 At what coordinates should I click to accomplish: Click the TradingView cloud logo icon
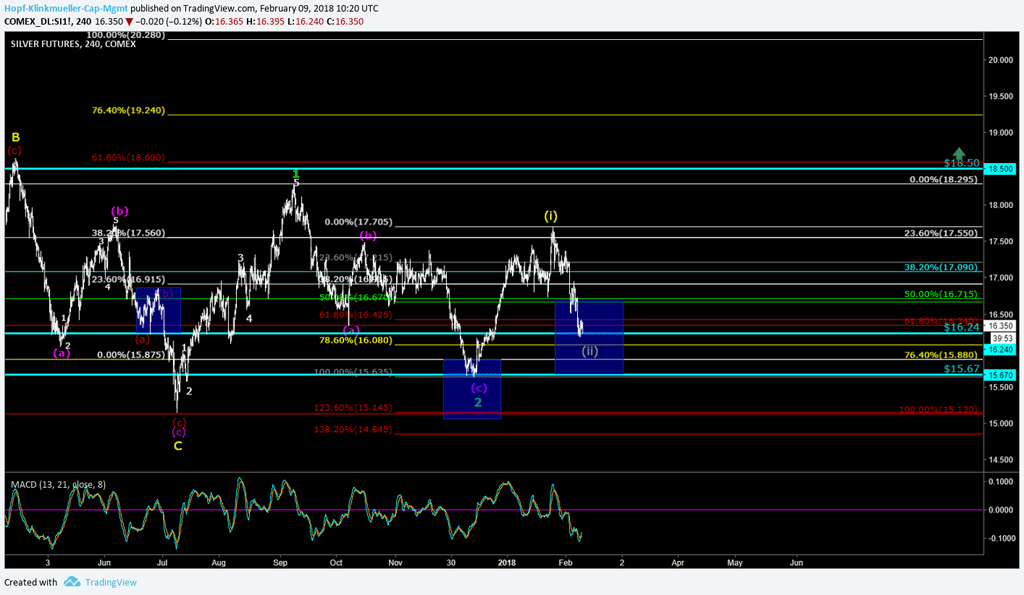point(72,581)
